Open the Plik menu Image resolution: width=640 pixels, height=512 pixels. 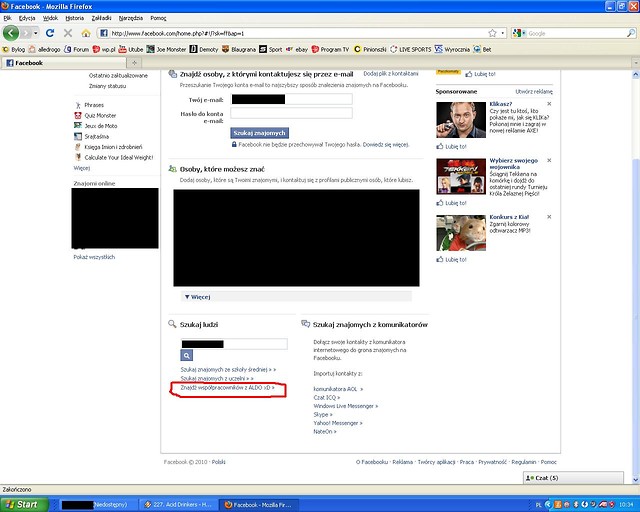click(7, 18)
